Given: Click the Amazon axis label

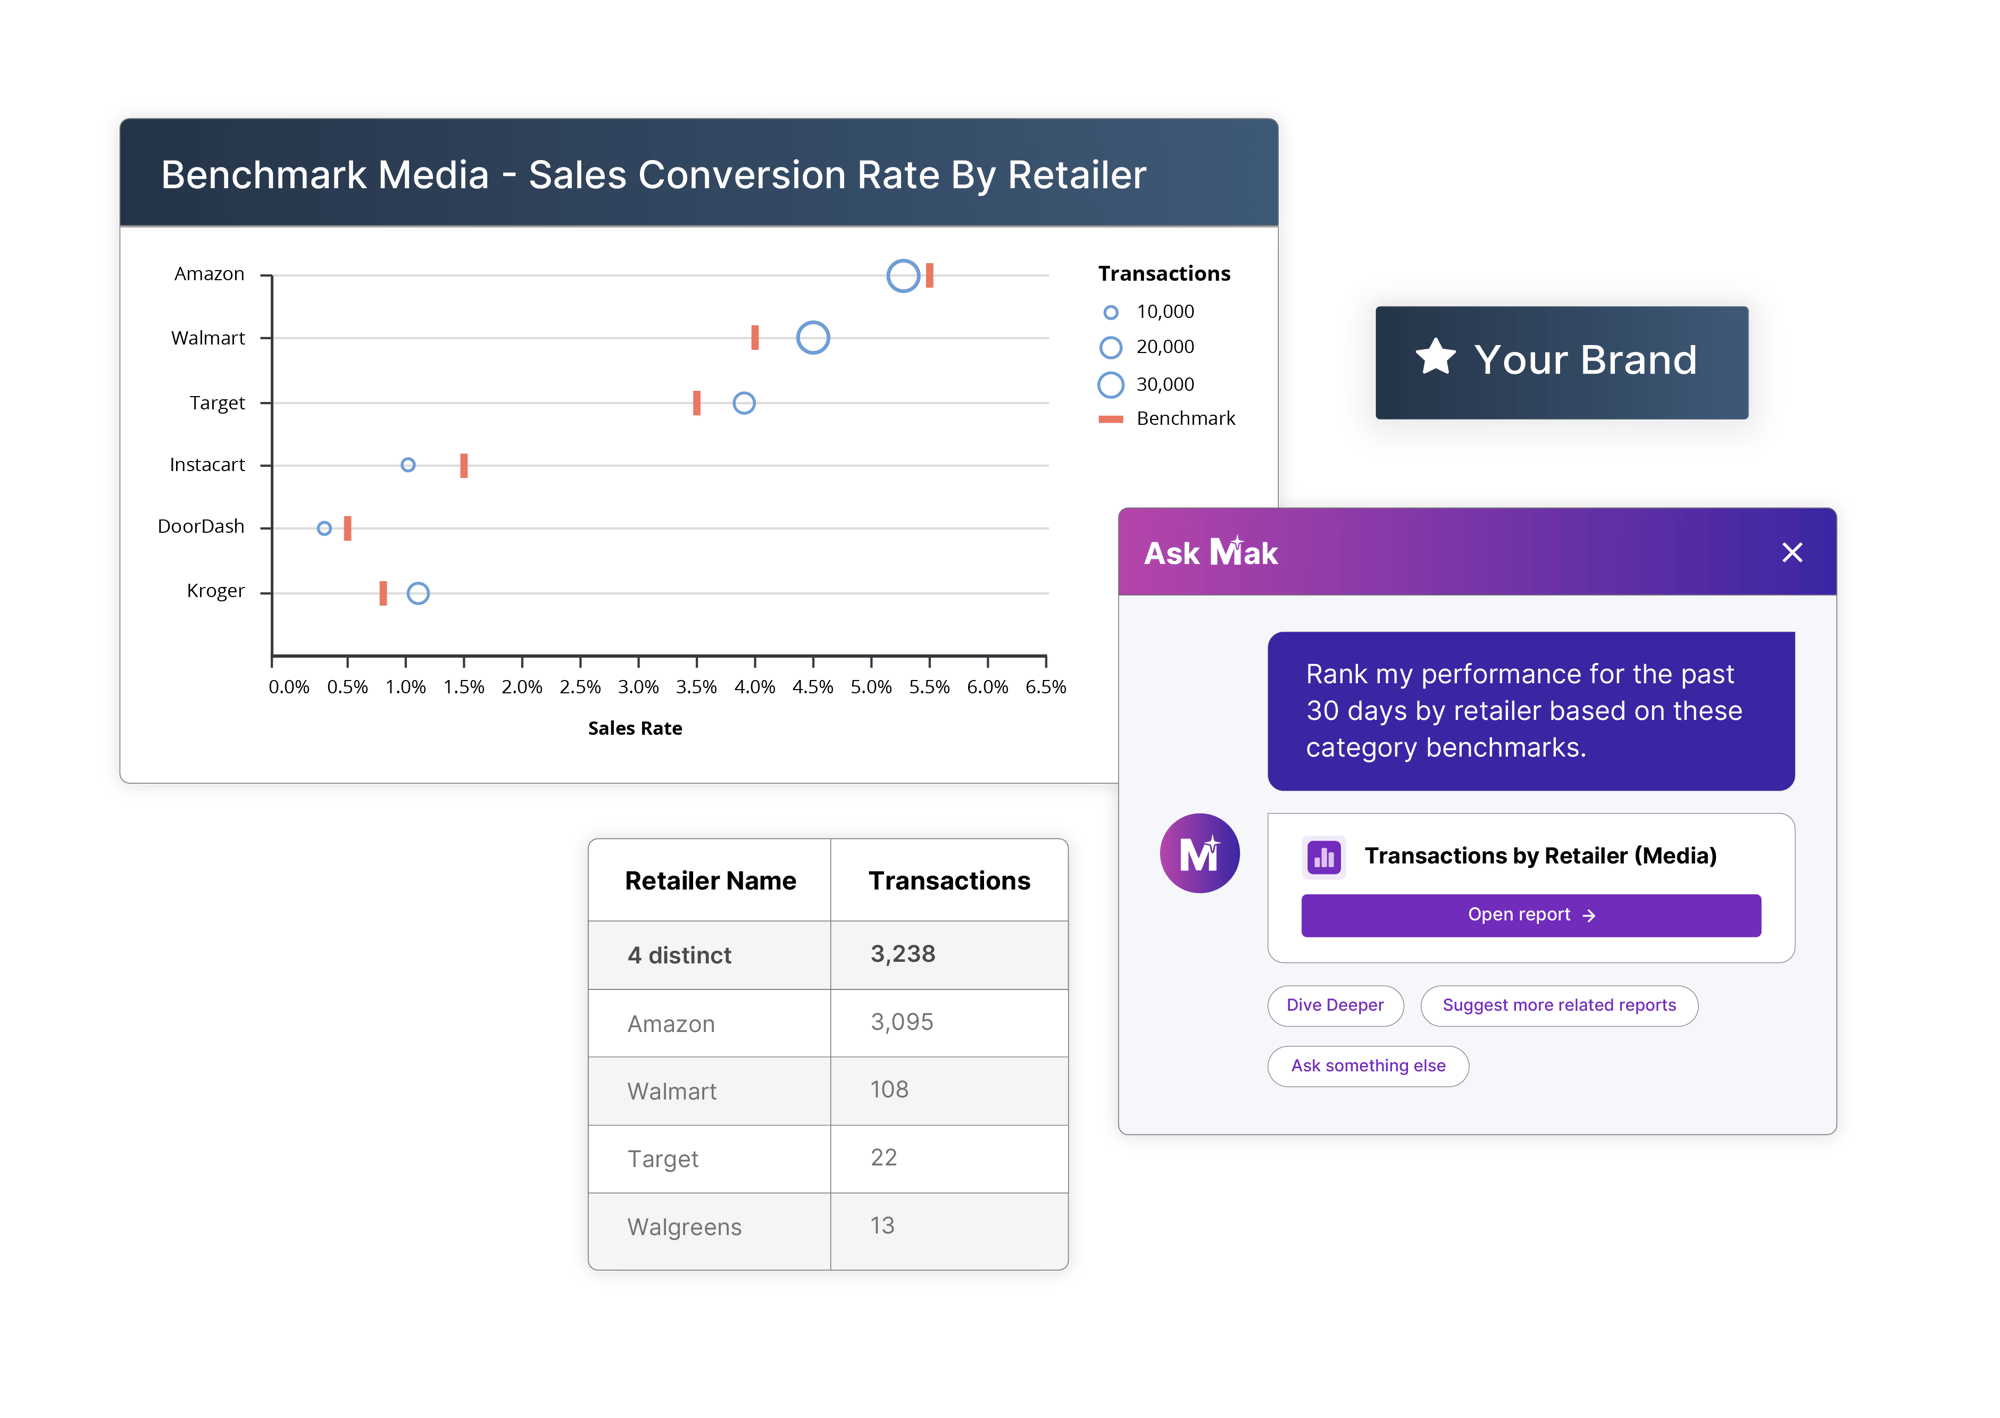Looking at the screenshot, I should pyautogui.click(x=209, y=274).
